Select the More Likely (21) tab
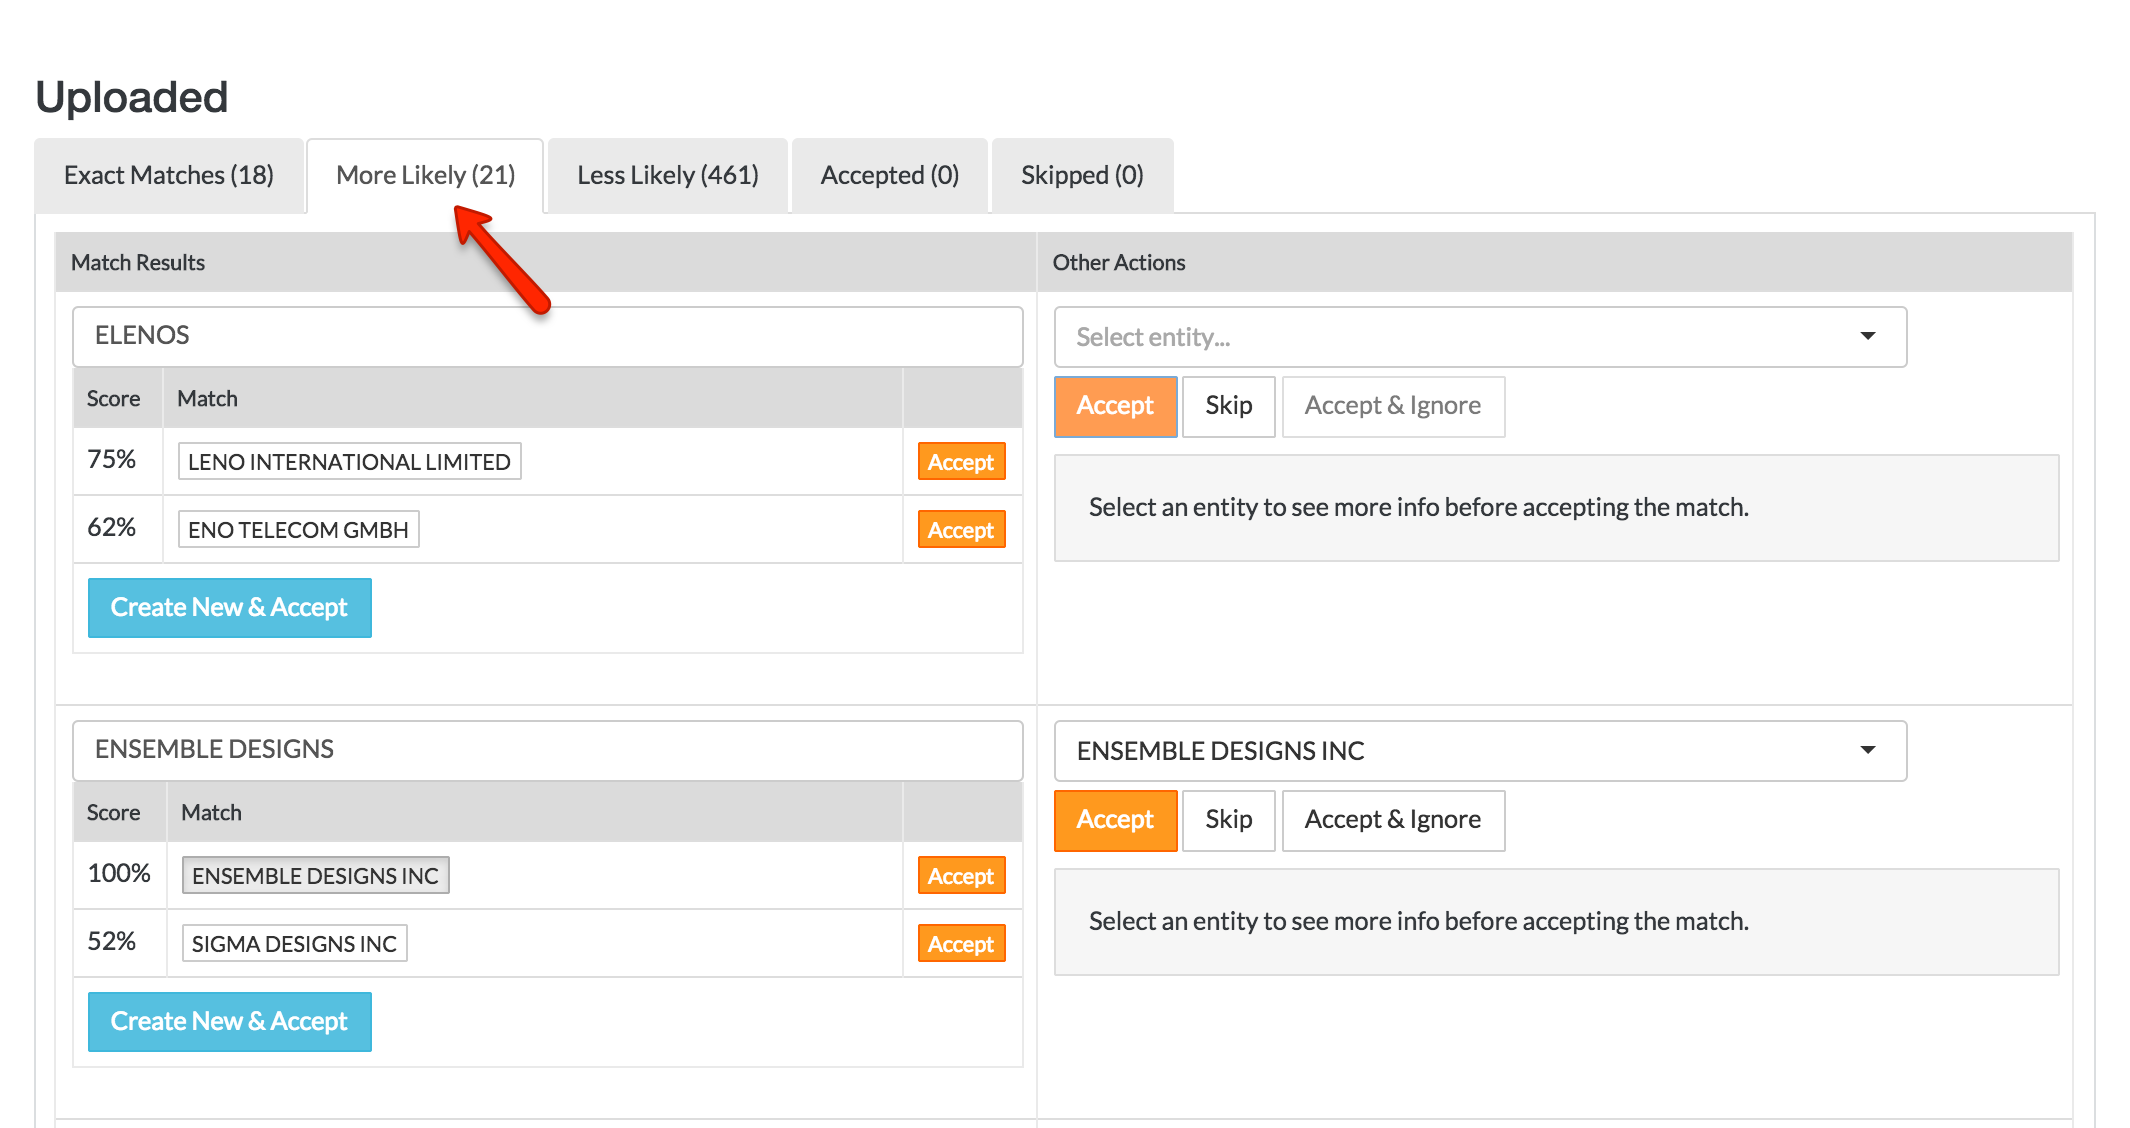 tap(425, 176)
